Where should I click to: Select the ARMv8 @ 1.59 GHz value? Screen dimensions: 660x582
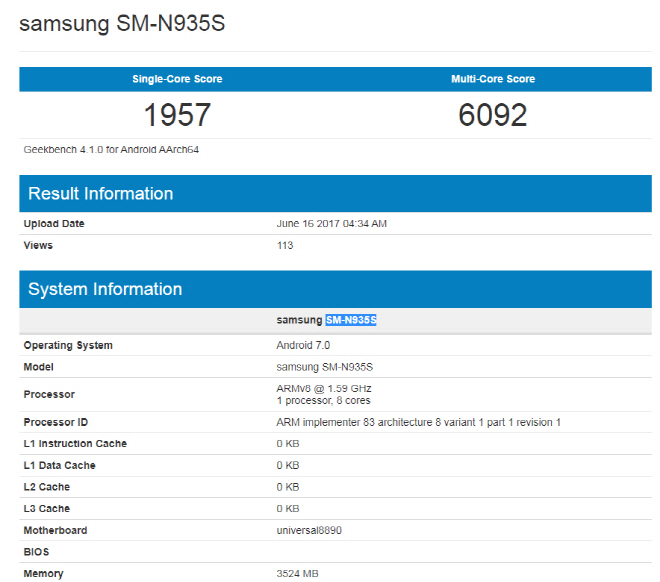324,388
